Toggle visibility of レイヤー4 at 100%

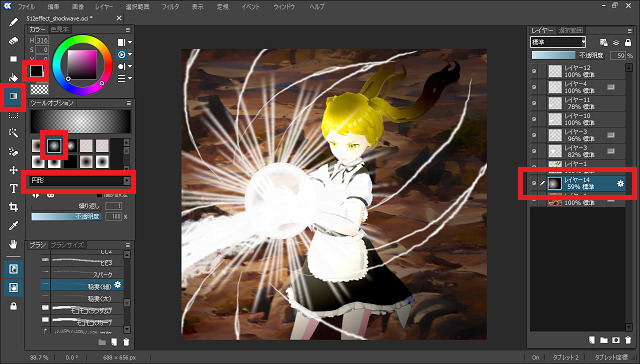(534, 87)
